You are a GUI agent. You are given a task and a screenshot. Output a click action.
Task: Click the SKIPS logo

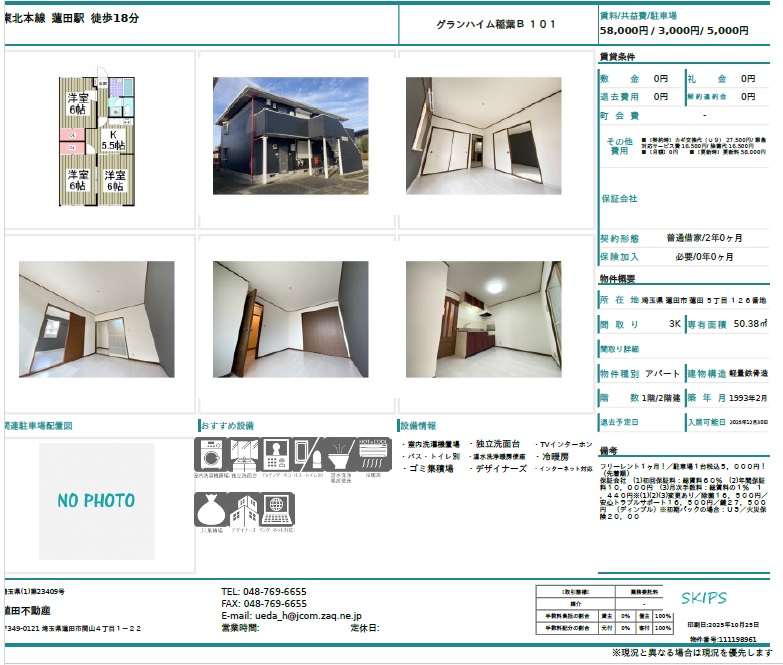pos(704,598)
